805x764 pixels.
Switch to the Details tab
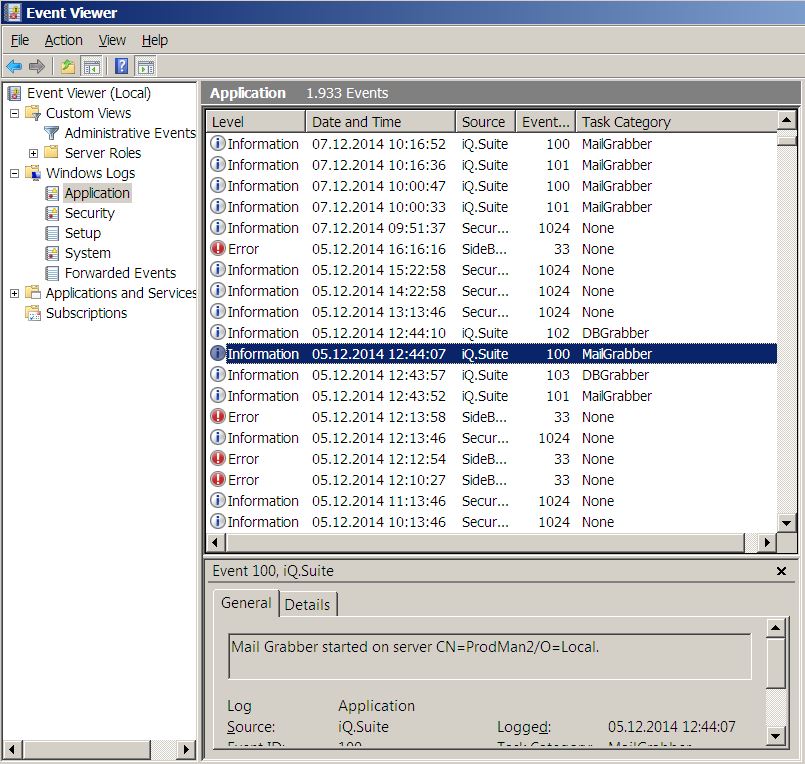pos(307,604)
